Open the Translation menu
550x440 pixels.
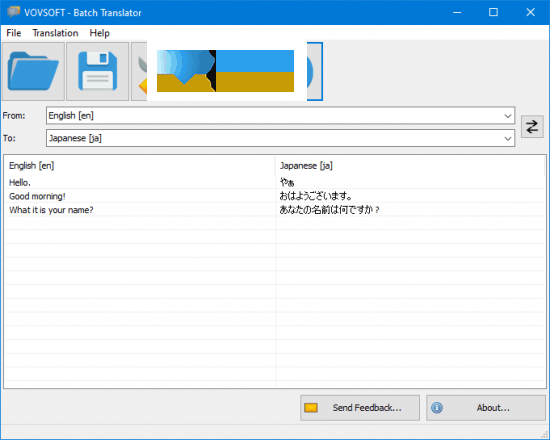click(55, 33)
